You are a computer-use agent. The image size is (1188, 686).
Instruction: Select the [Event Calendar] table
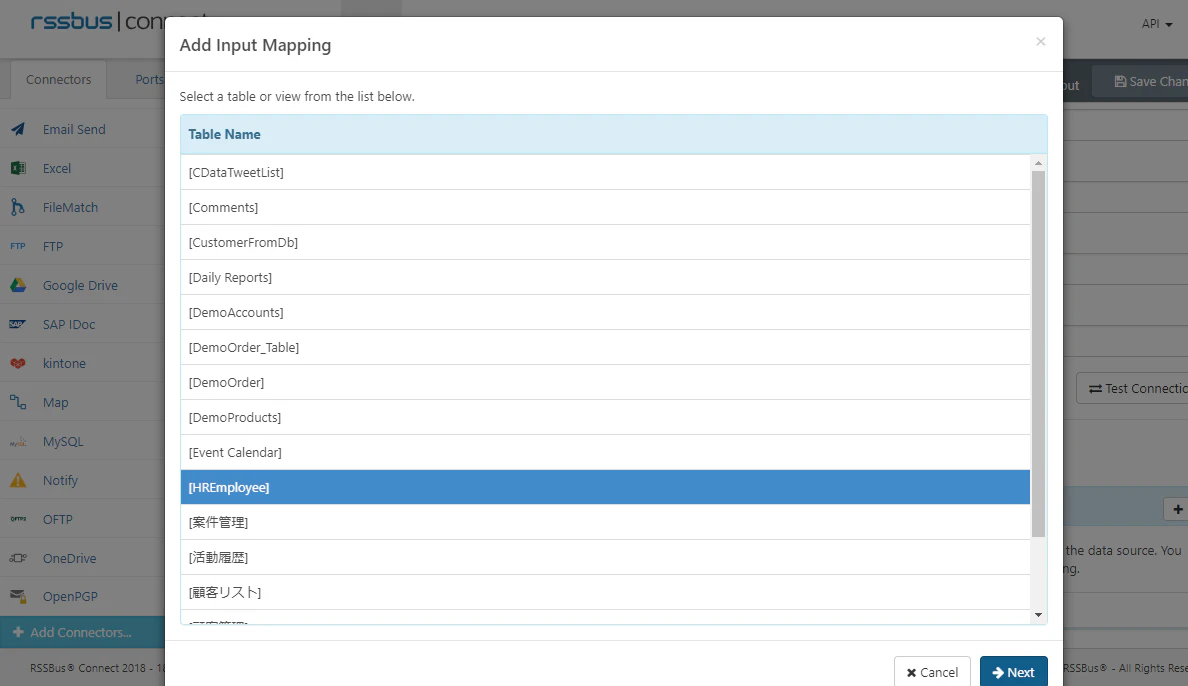click(605, 452)
